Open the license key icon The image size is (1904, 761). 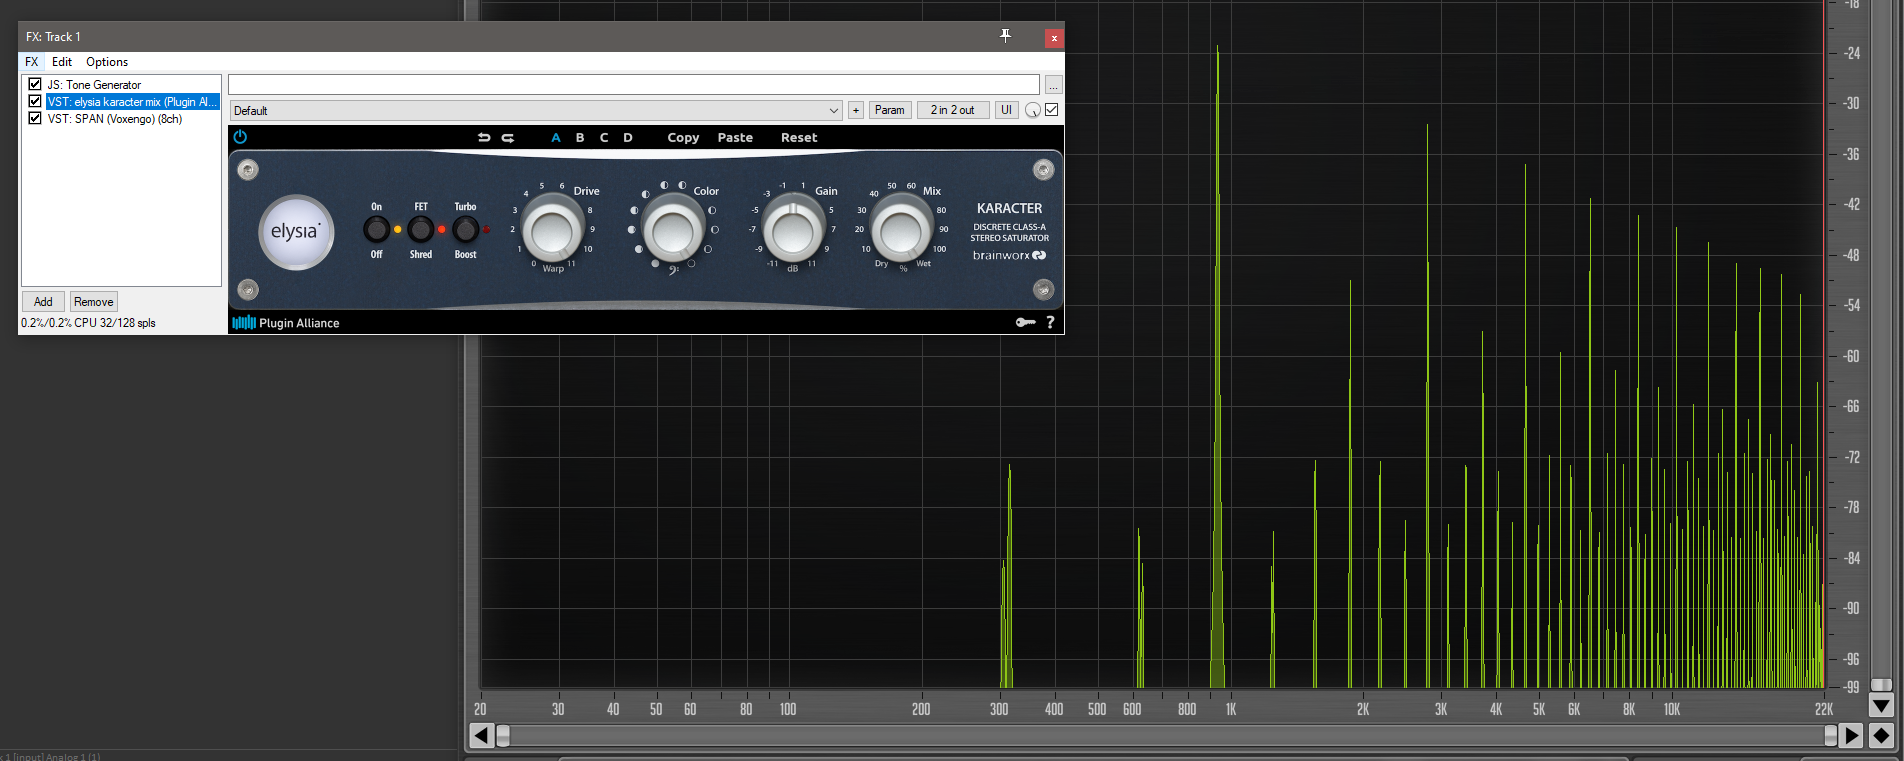click(x=1025, y=322)
